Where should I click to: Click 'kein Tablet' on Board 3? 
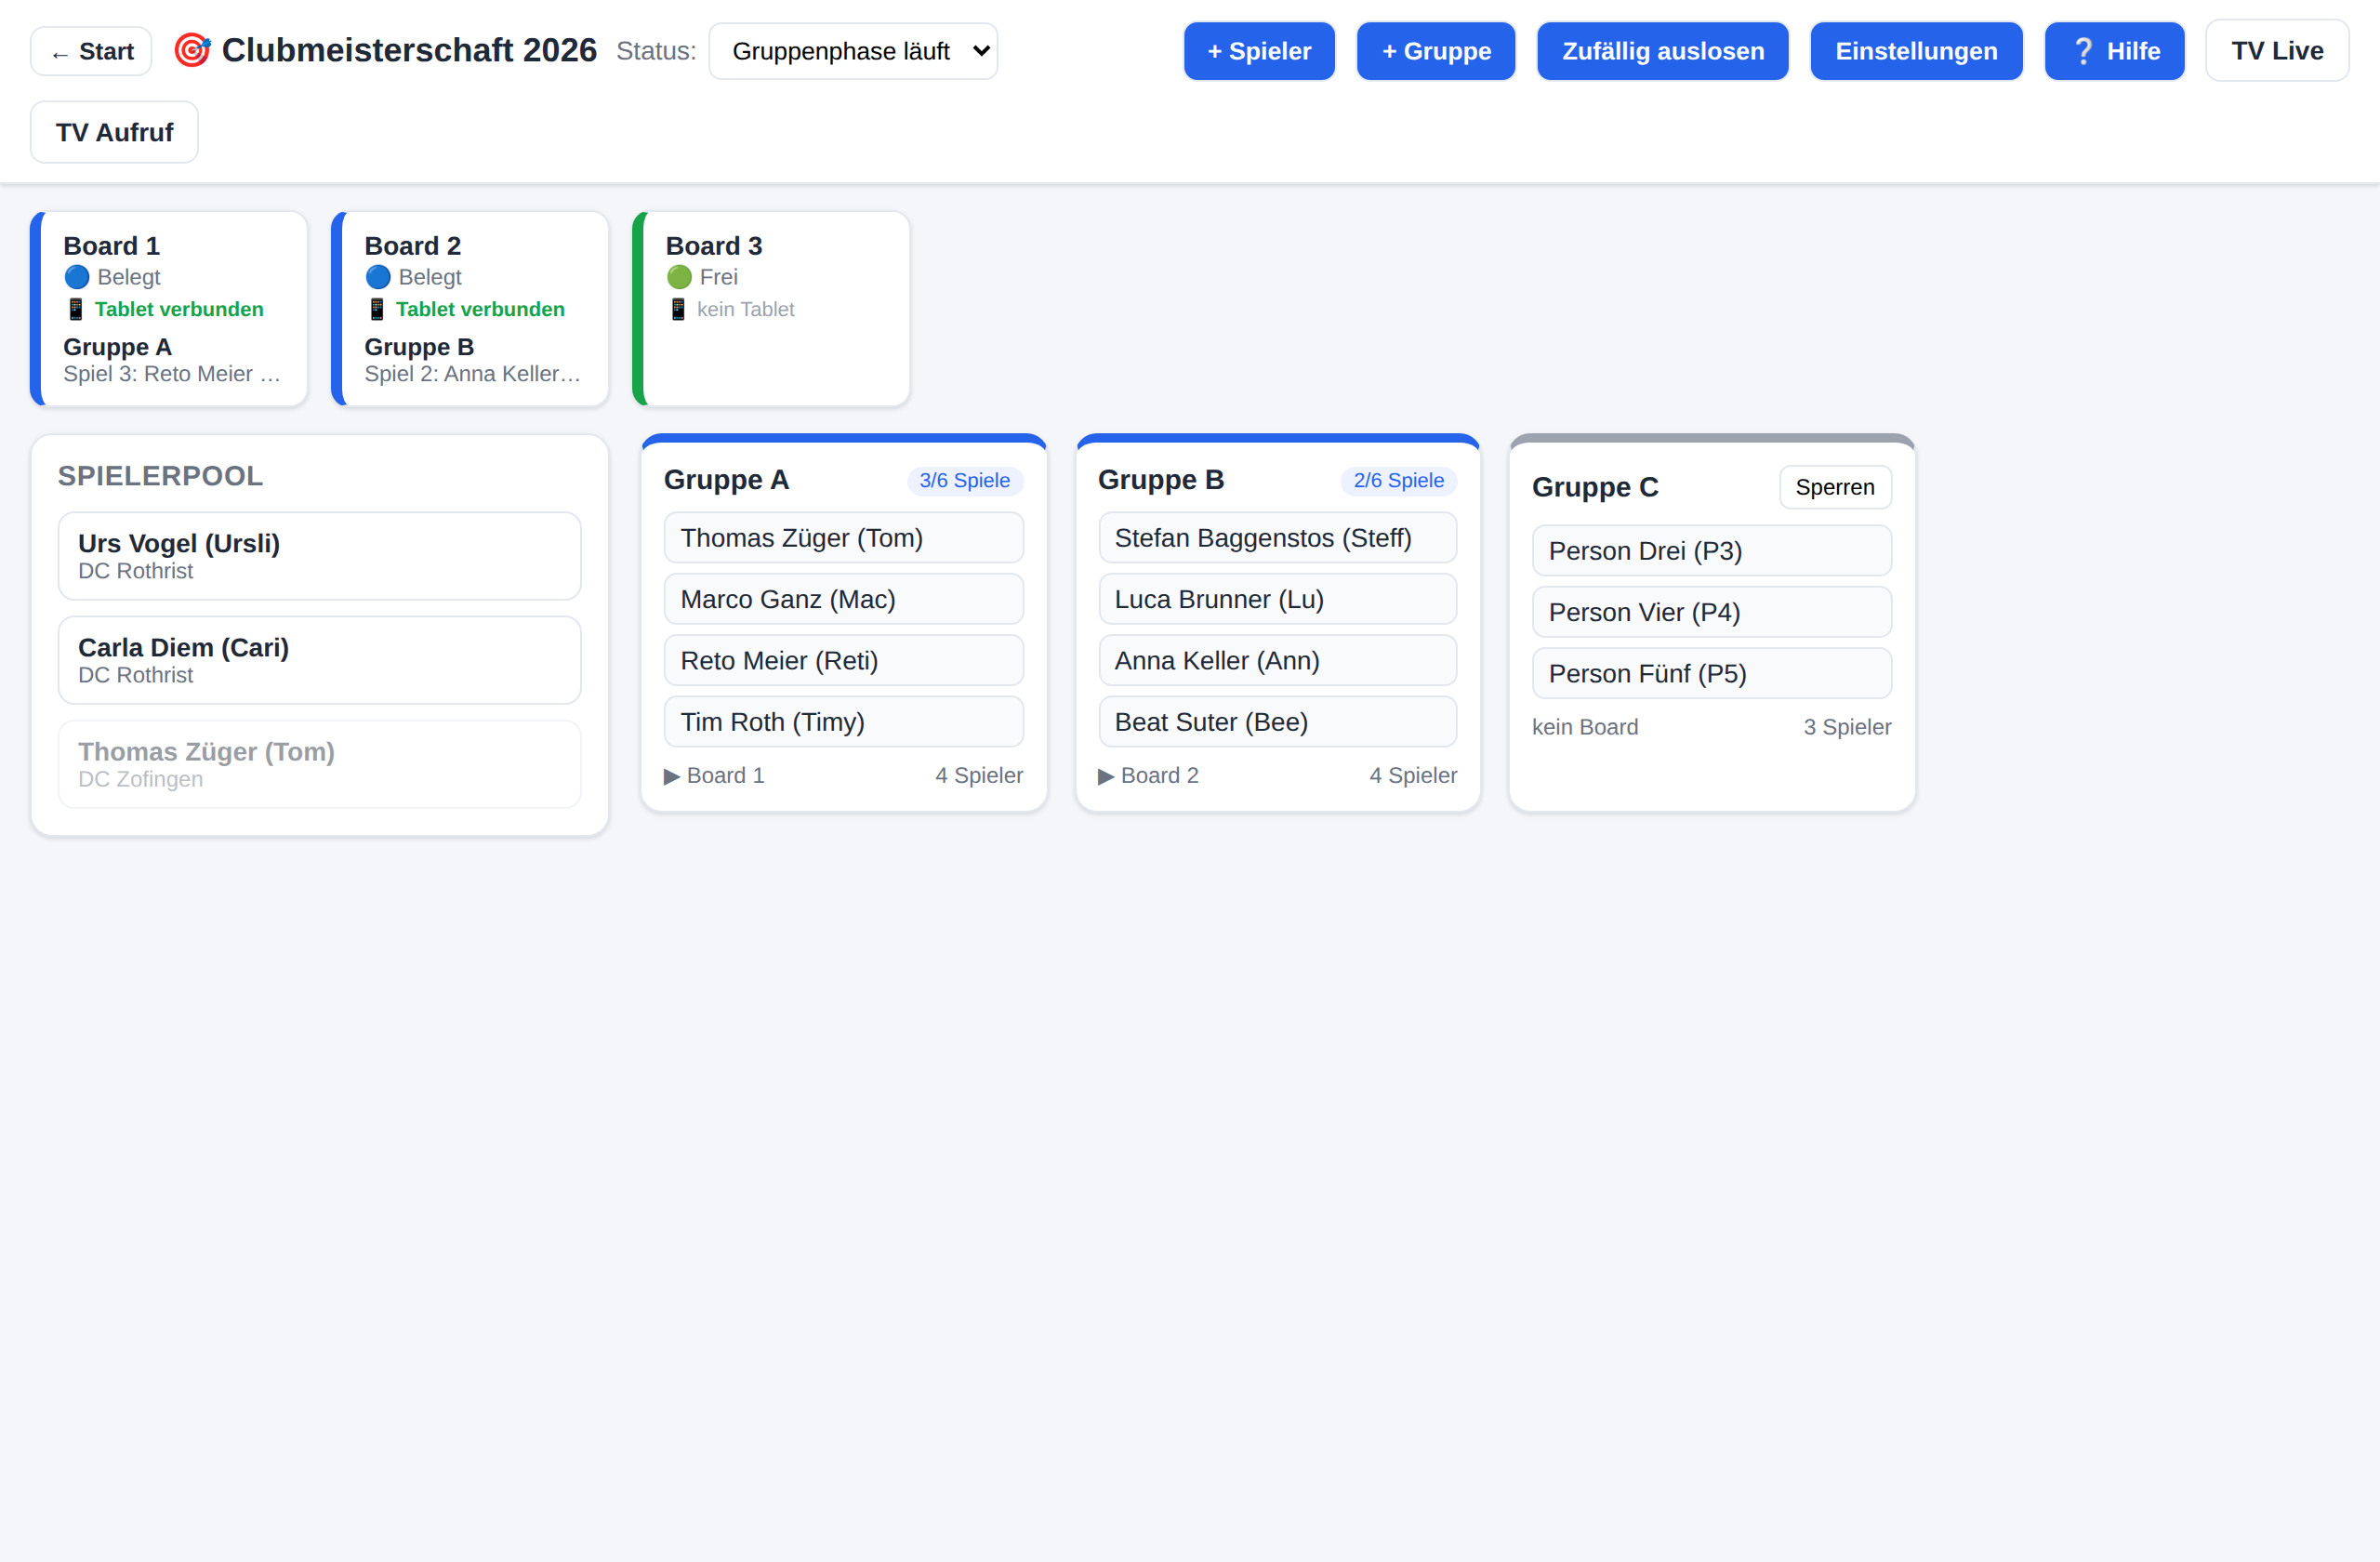point(745,309)
